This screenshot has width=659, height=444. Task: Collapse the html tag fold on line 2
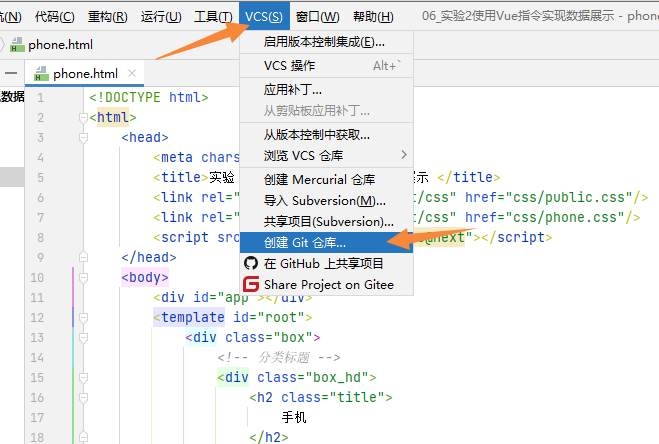(x=83, y=118)
